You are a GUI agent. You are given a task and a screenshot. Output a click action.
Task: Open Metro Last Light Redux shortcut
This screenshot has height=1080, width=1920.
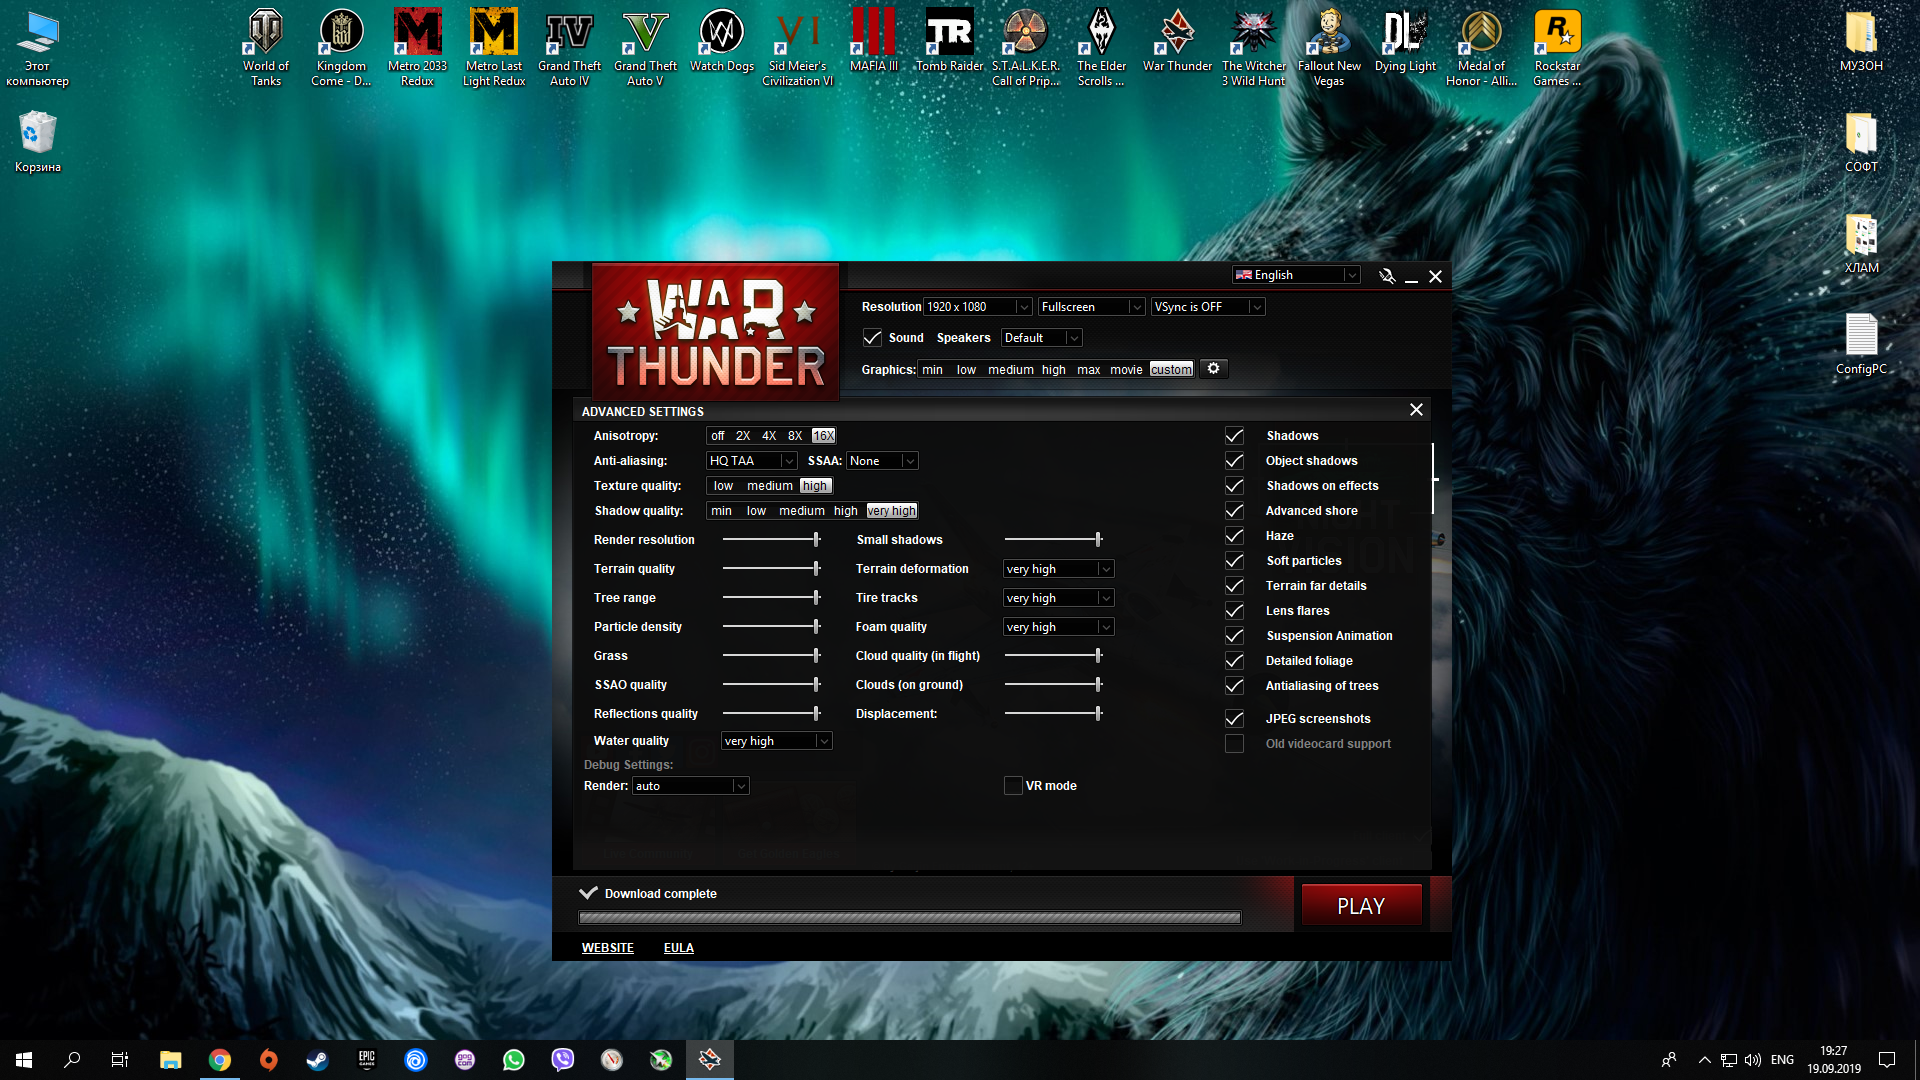coord(493,47)
